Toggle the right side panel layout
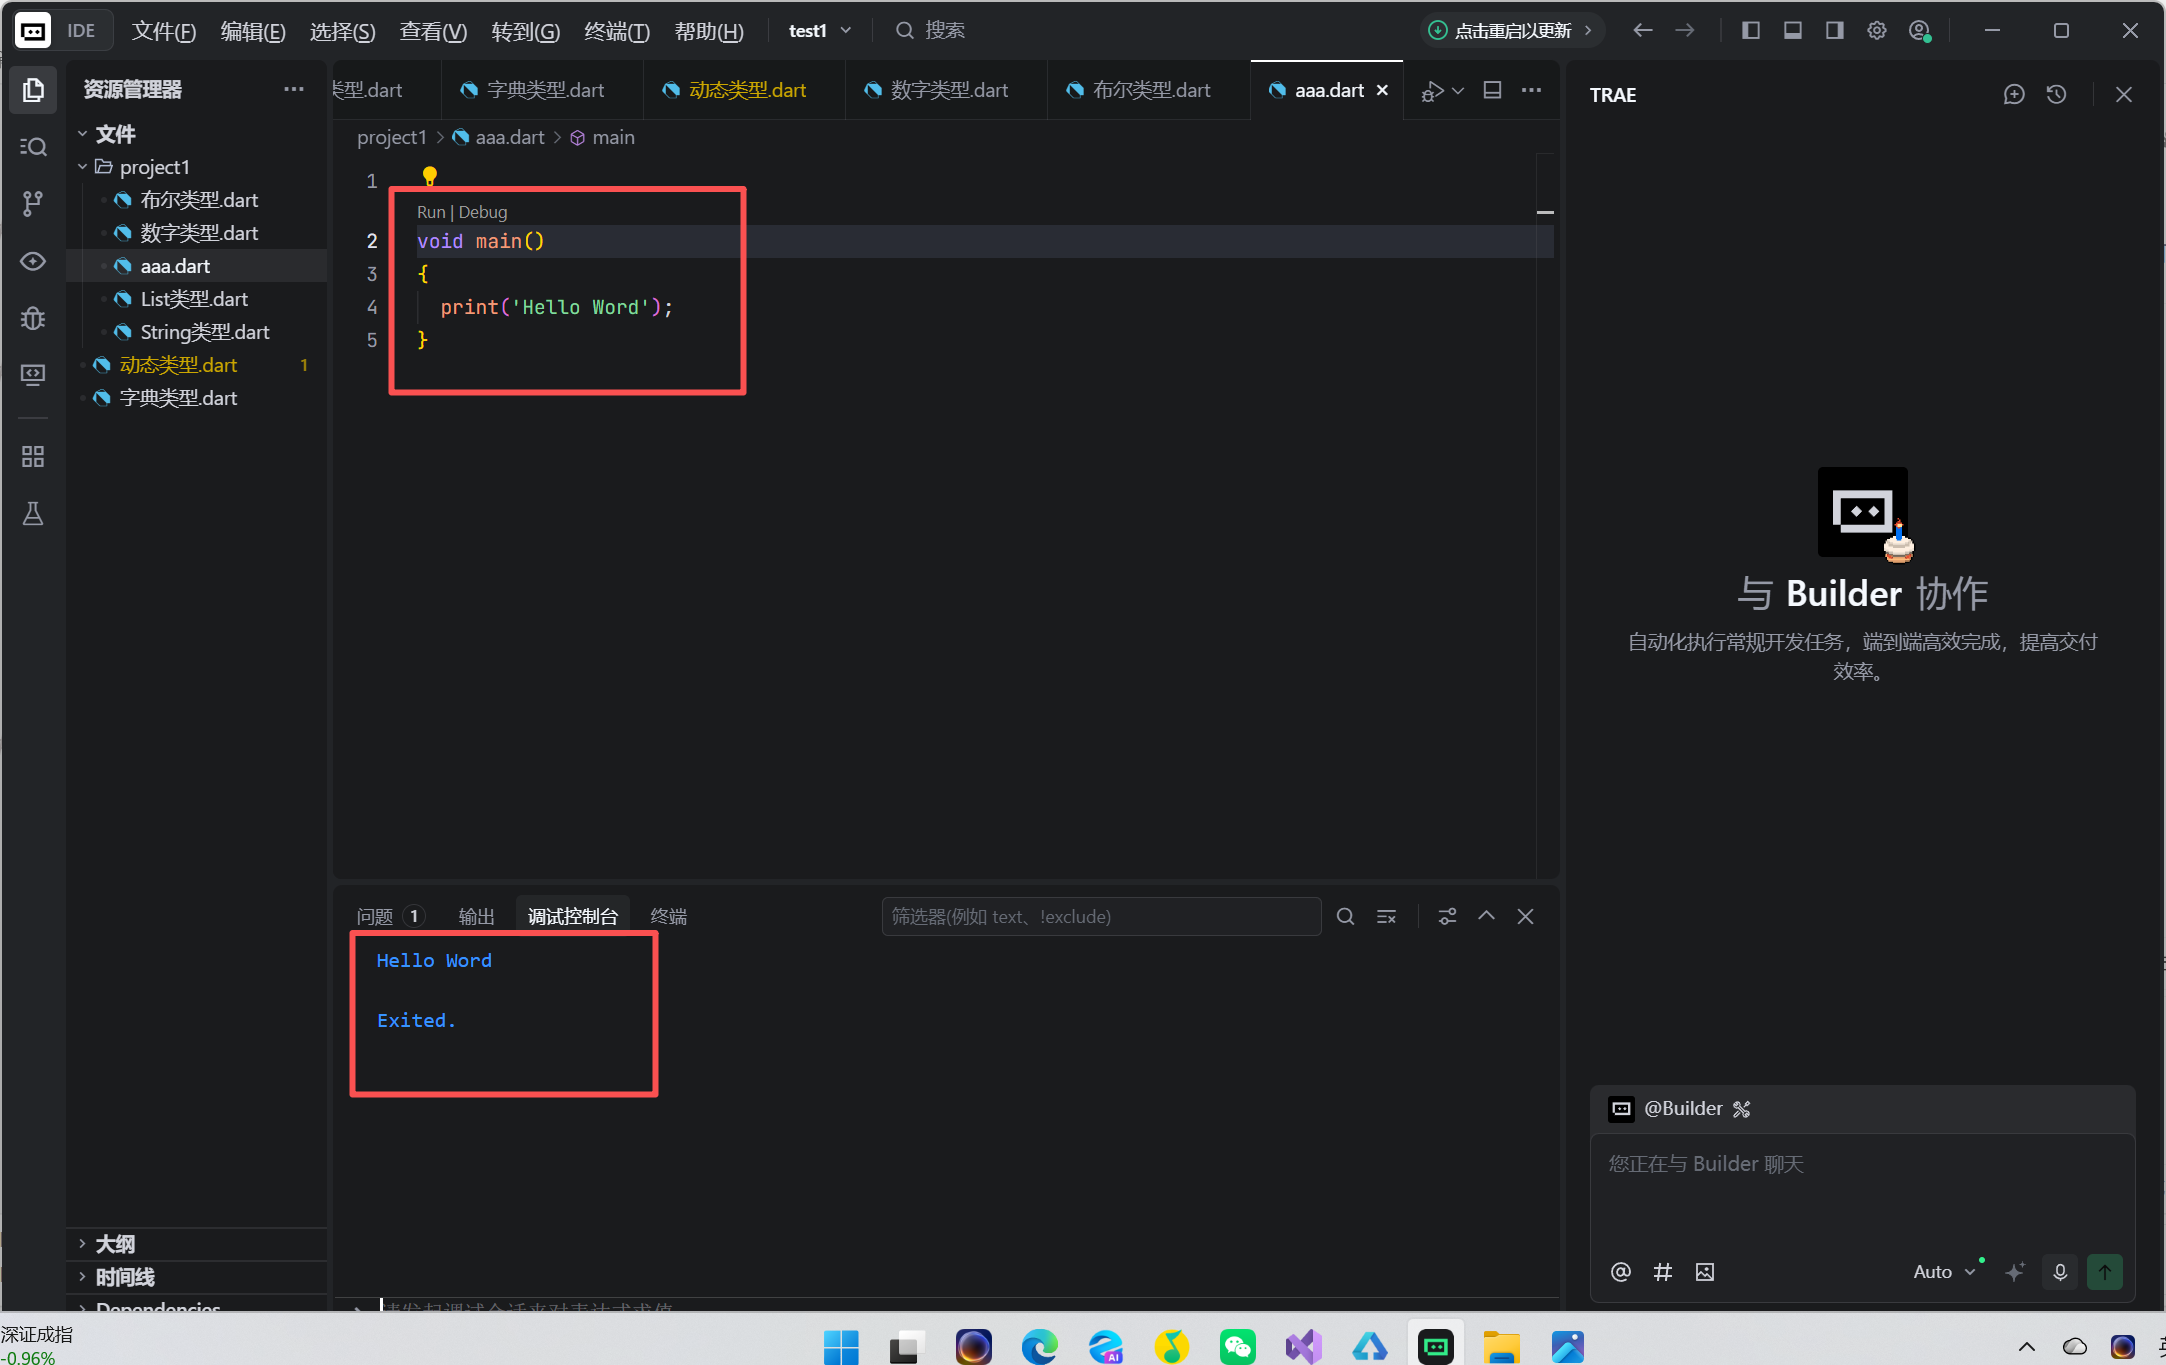The image size is (2166, 1365). tap(1835, 31)
